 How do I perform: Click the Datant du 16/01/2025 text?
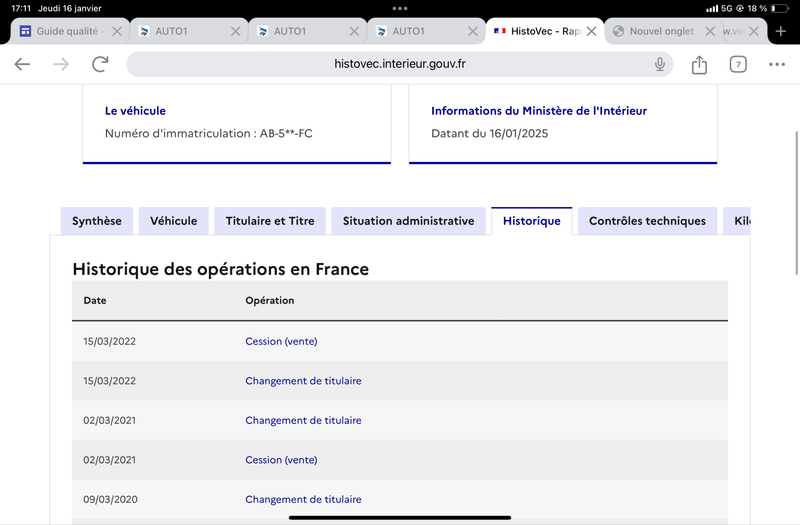tap(490, 133)
